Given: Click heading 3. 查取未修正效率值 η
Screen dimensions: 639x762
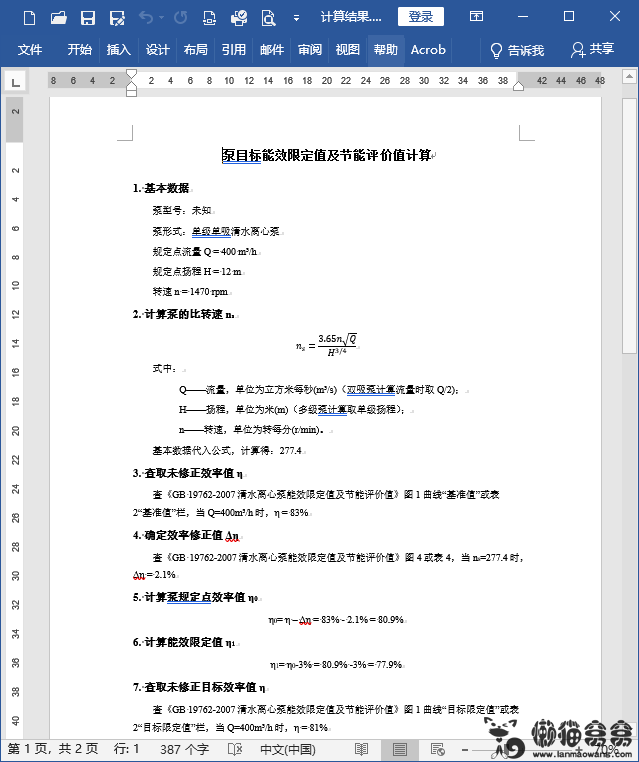Looking at the screenshot, I should (x=188, y=473).
